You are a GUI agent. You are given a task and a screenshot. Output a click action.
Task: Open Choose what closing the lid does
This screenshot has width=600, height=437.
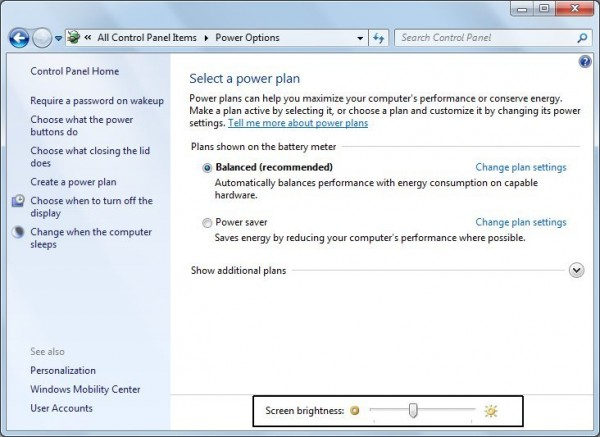pyautogui.click(x=90, y=157)
